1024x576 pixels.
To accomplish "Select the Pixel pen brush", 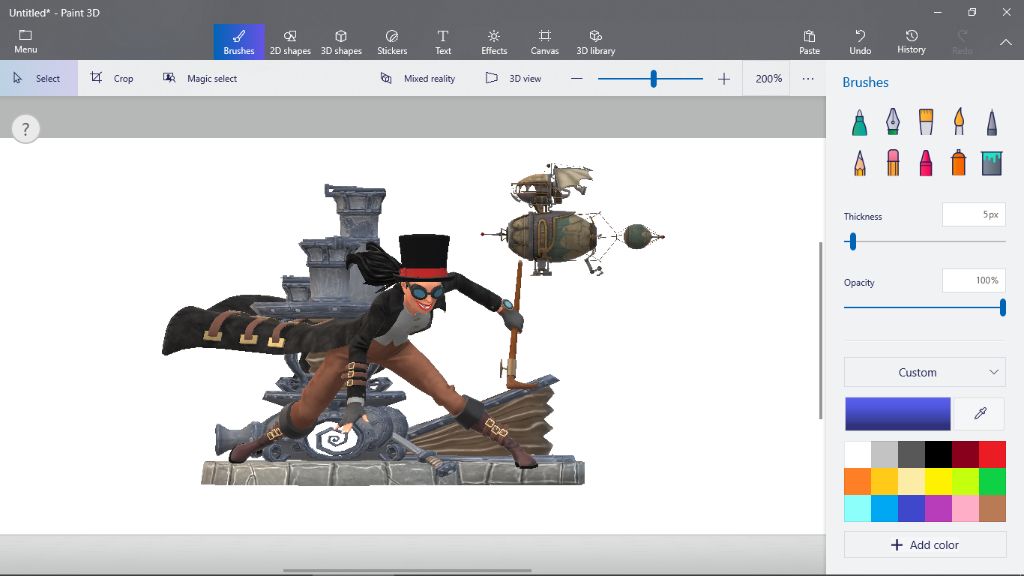I will (x=992, y=122).
